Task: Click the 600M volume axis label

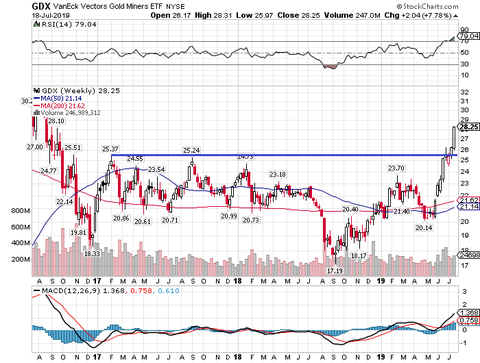Action: (21, 227)
